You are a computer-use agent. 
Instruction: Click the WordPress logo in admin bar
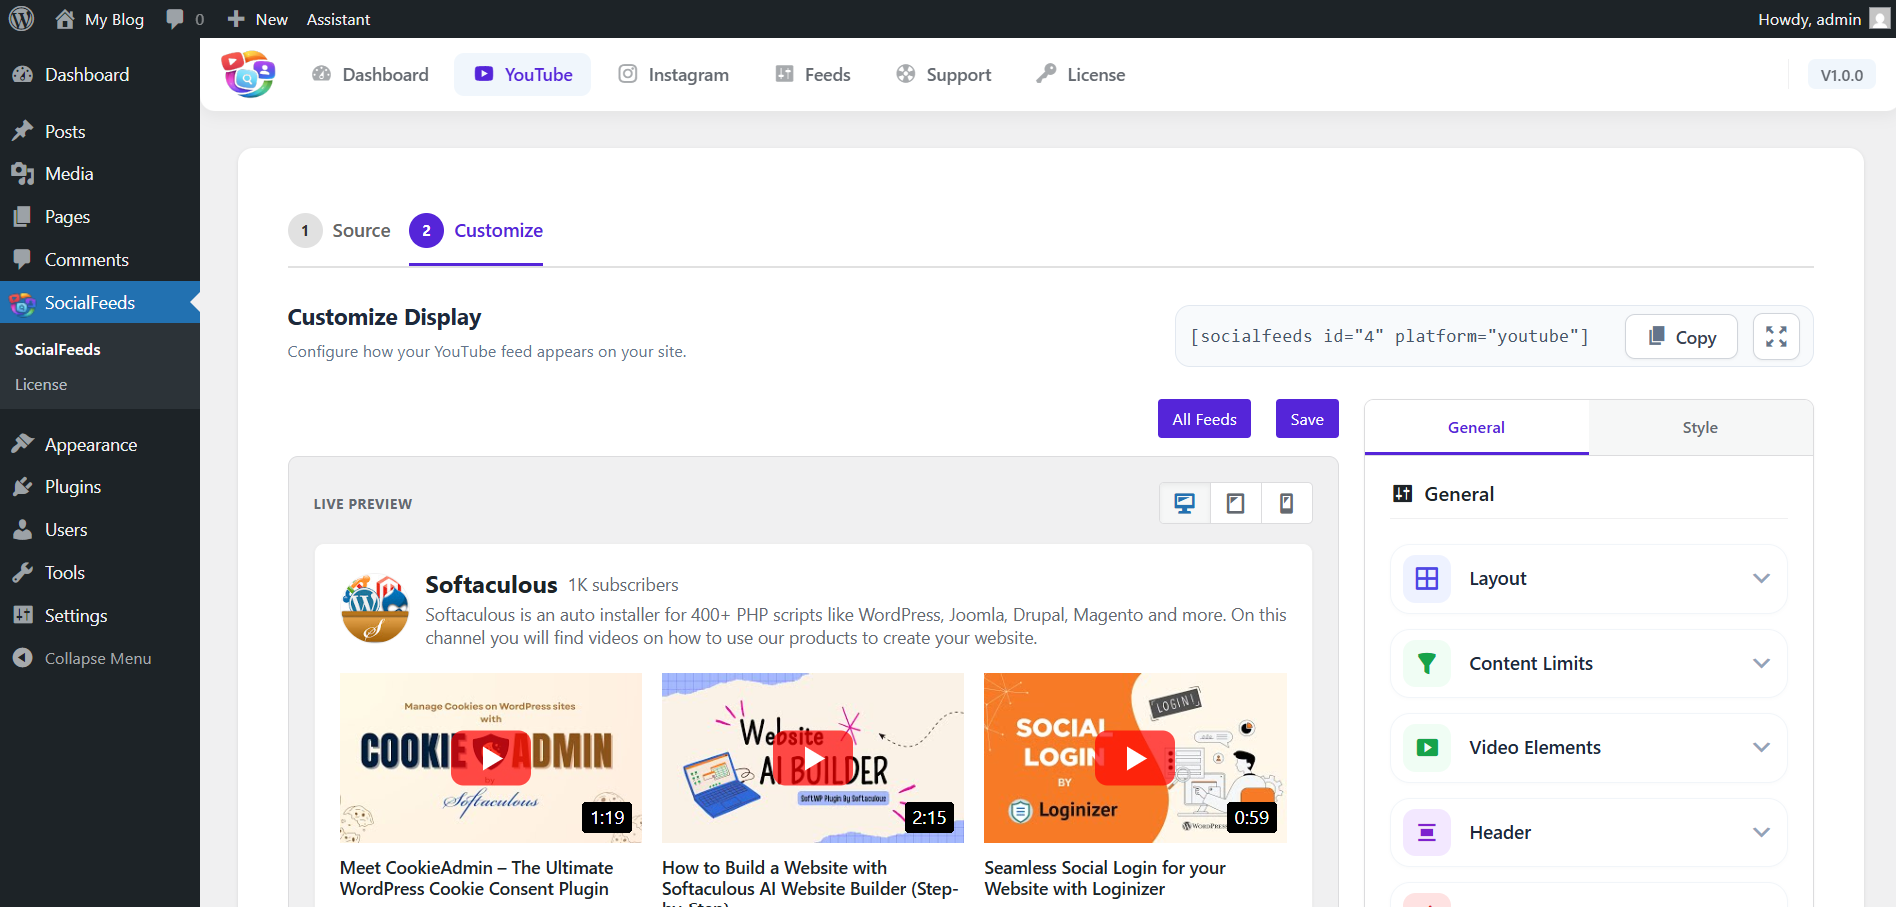21,18
